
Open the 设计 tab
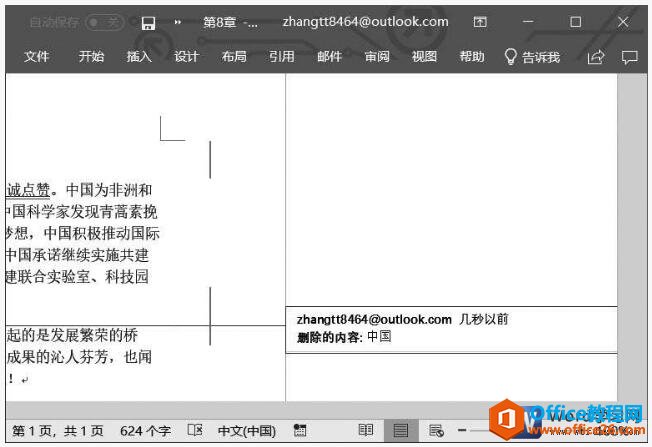(186, 56)
